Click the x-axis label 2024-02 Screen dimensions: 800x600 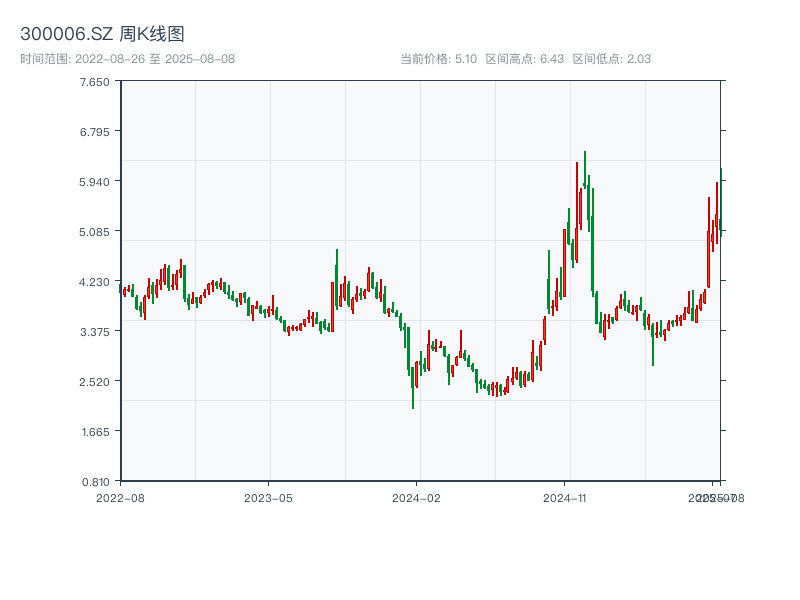[416, 498]
